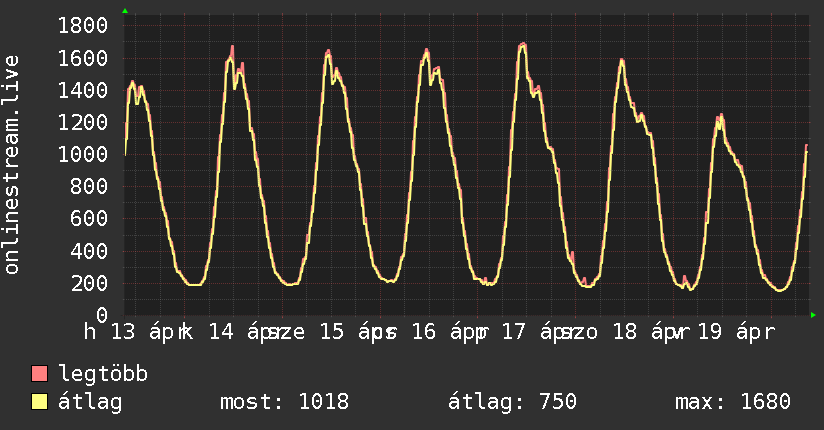Click the 'most: 1018' current value
Viewport: 824px width, 430px height.
(283, 402)
